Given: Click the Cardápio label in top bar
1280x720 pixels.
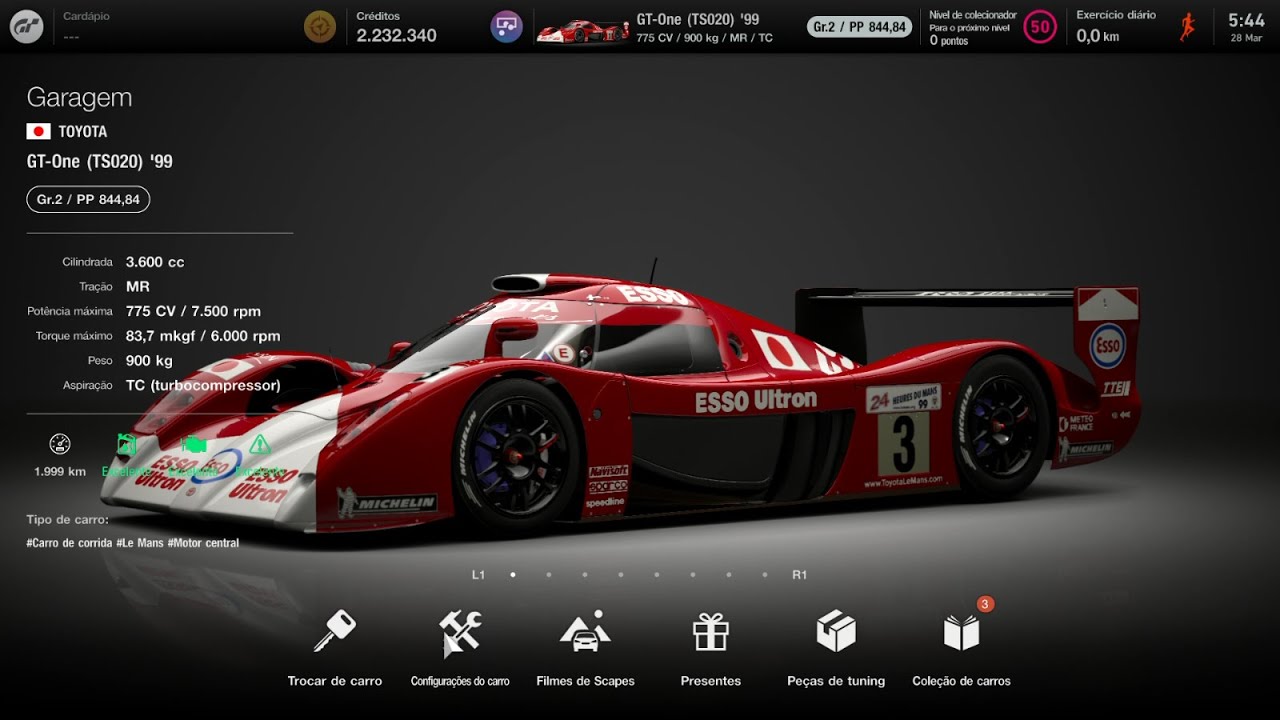Looking at the screenshot, I should pyautogui.click(x=86, y=16).
